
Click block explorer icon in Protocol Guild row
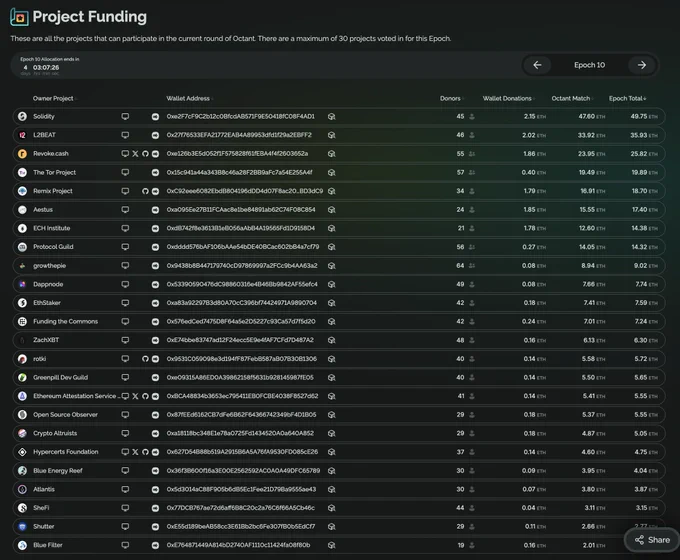click(x=332, y=247)
